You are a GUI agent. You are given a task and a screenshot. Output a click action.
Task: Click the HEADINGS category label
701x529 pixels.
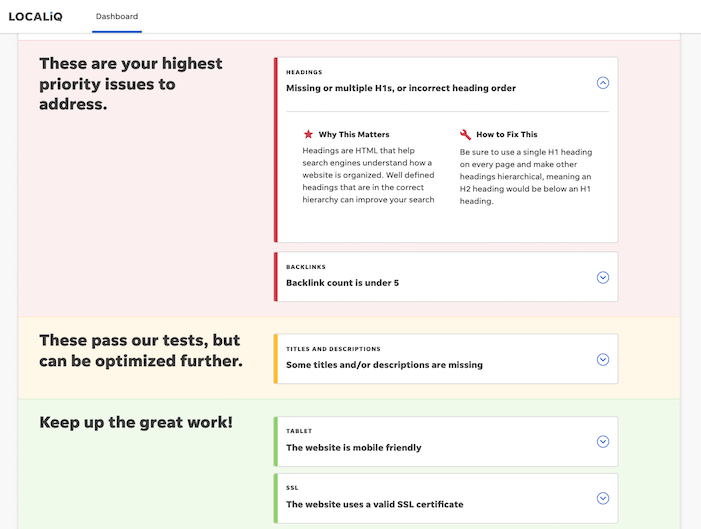pyautogui.click(x=304, y=72)
